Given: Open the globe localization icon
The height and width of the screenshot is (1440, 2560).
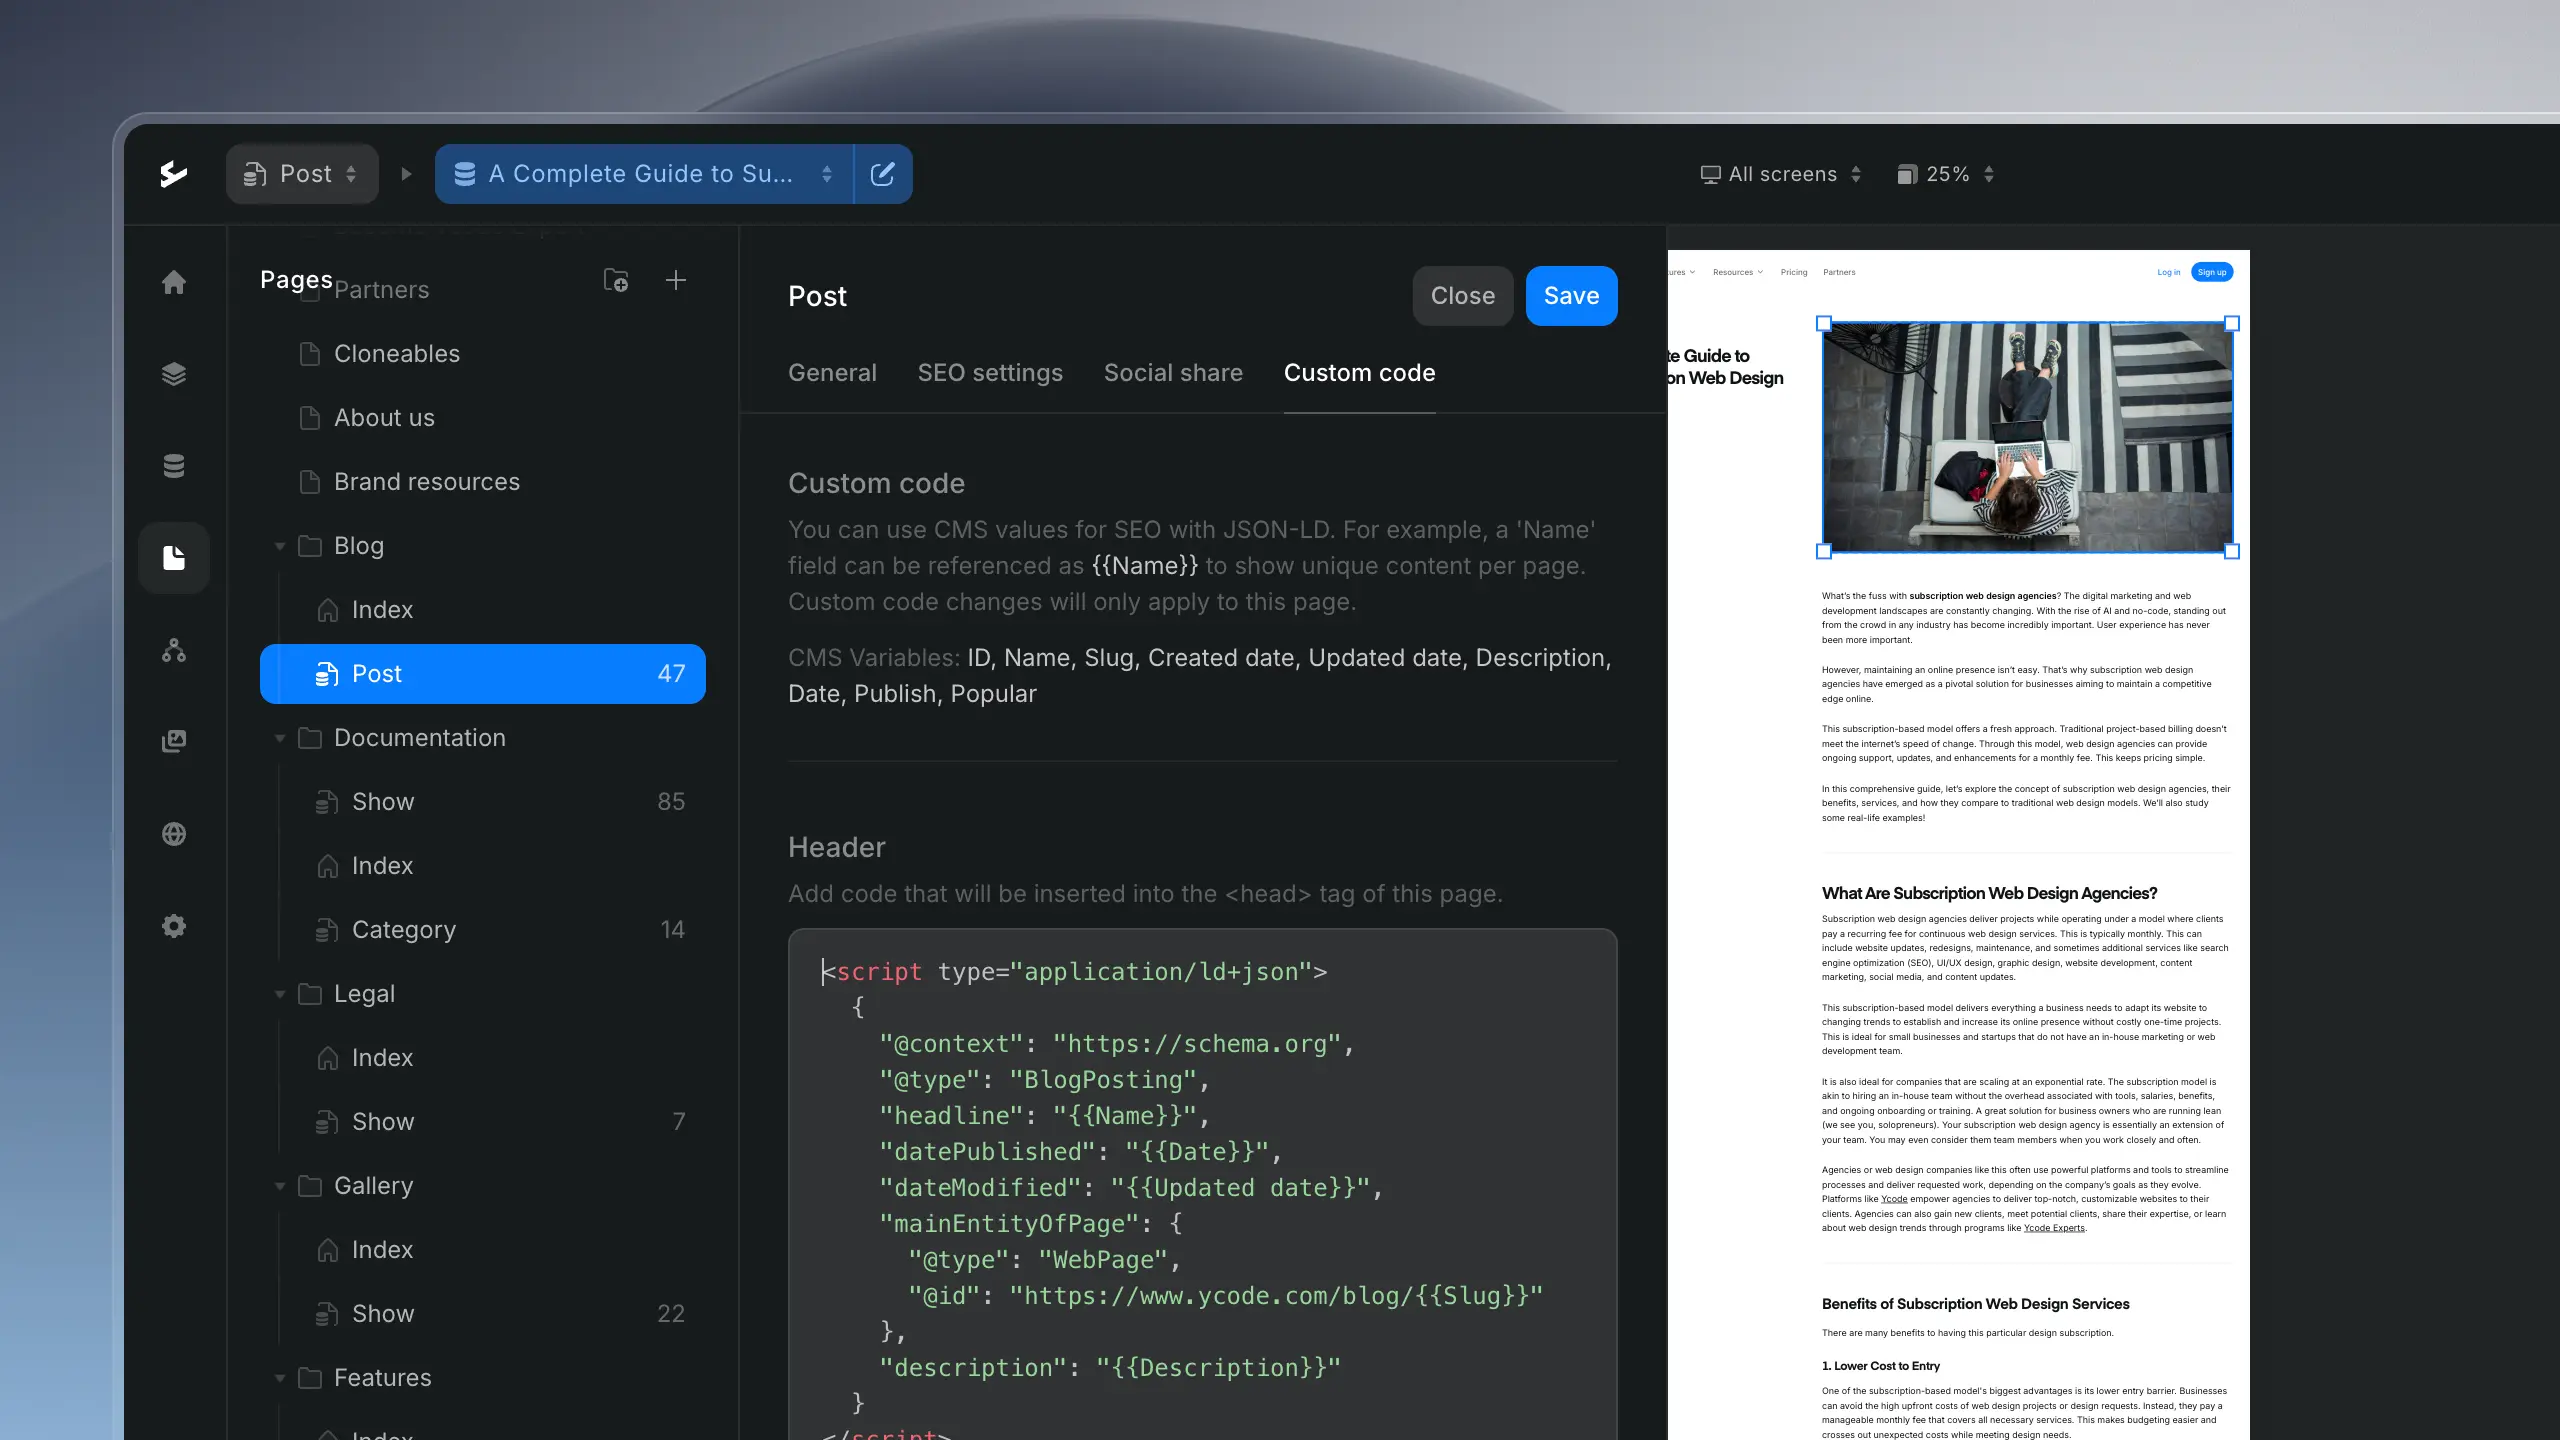Looking at the screenshot, I should click(174, 834).
